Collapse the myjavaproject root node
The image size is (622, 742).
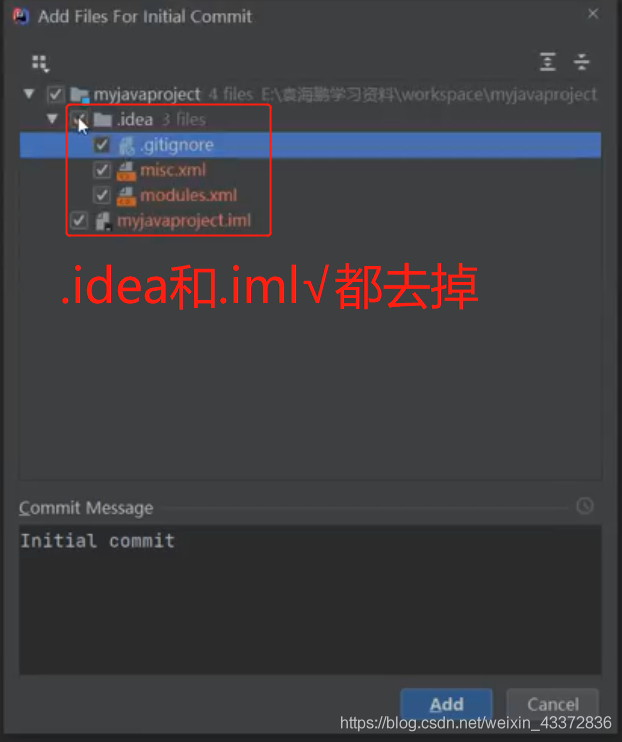pos(29,94)
